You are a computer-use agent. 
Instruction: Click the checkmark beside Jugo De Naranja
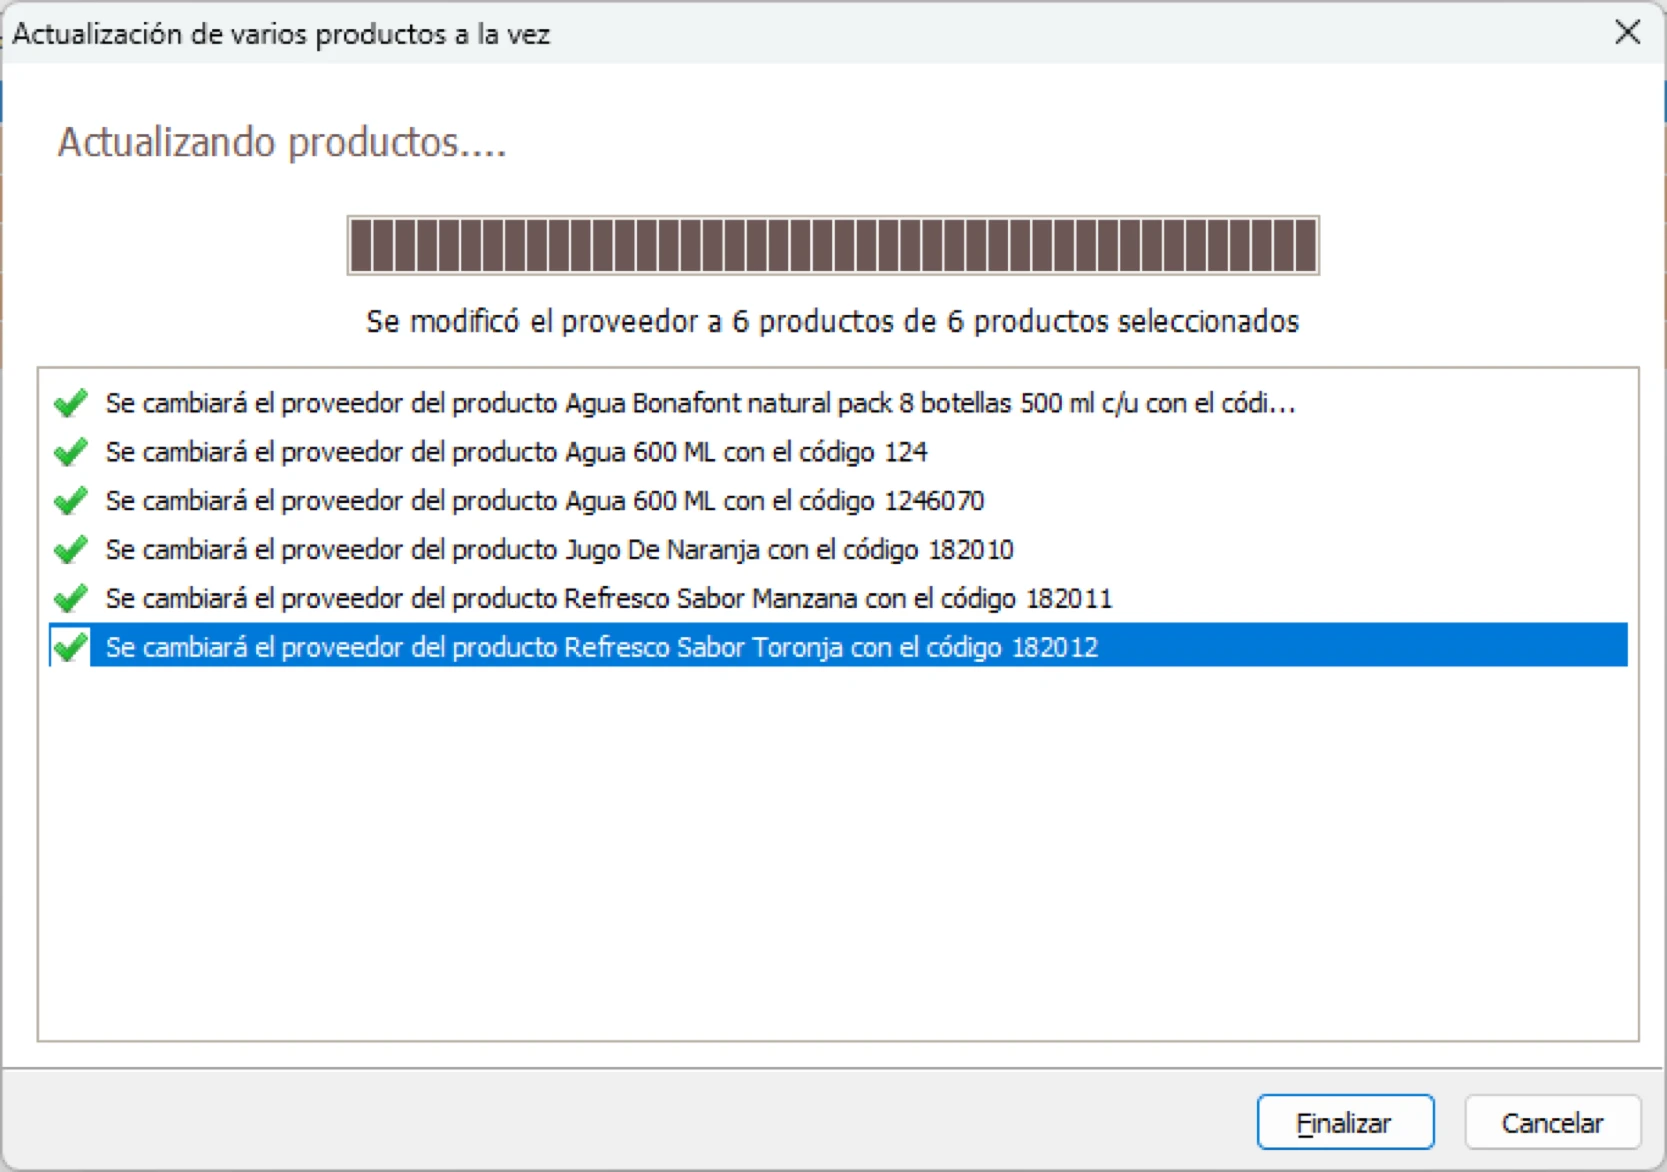tap(70, 549)
